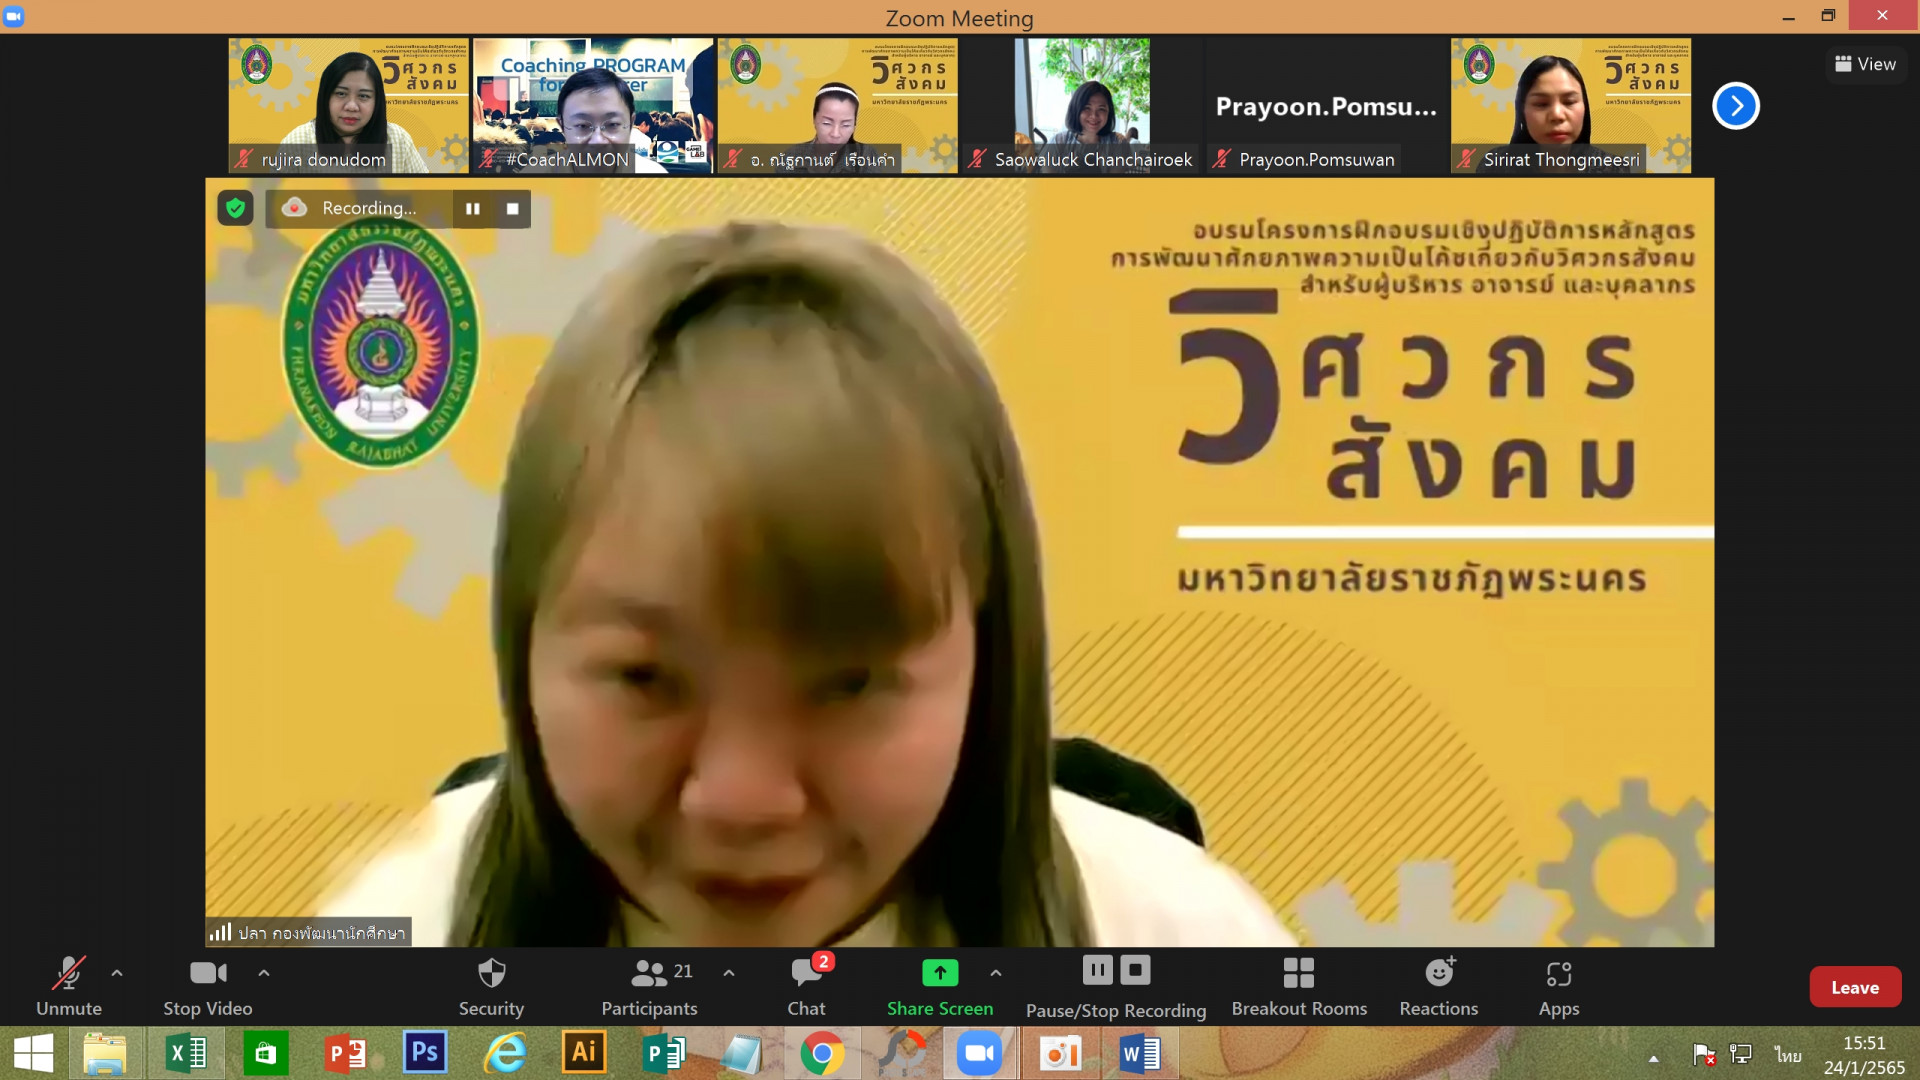This screenshot has height=1080, width=1920.
Task: Open the Windows Start menu
Action: tap(34, 1054)
